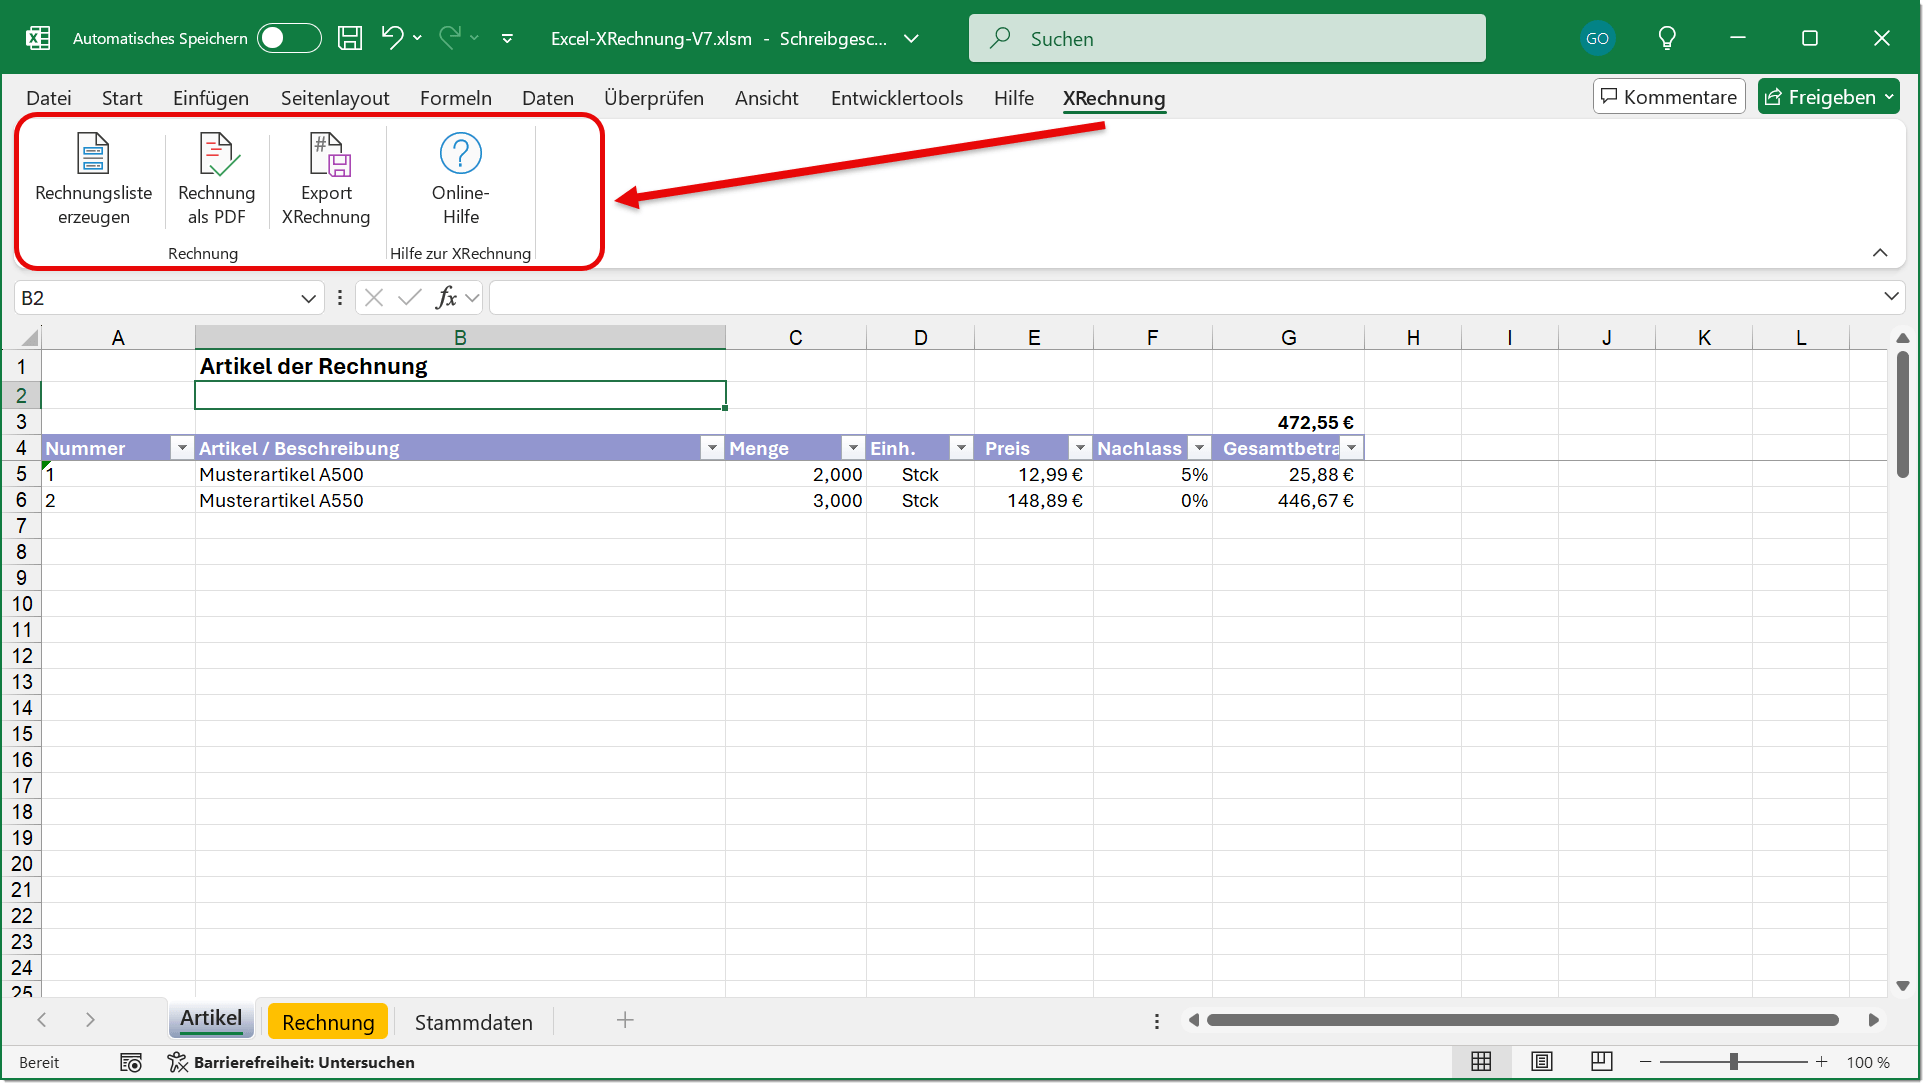The height and width of the screenshot is (1086, 1926).
Task: Click Export XRechnung icon
Action: tap(326, 155)
